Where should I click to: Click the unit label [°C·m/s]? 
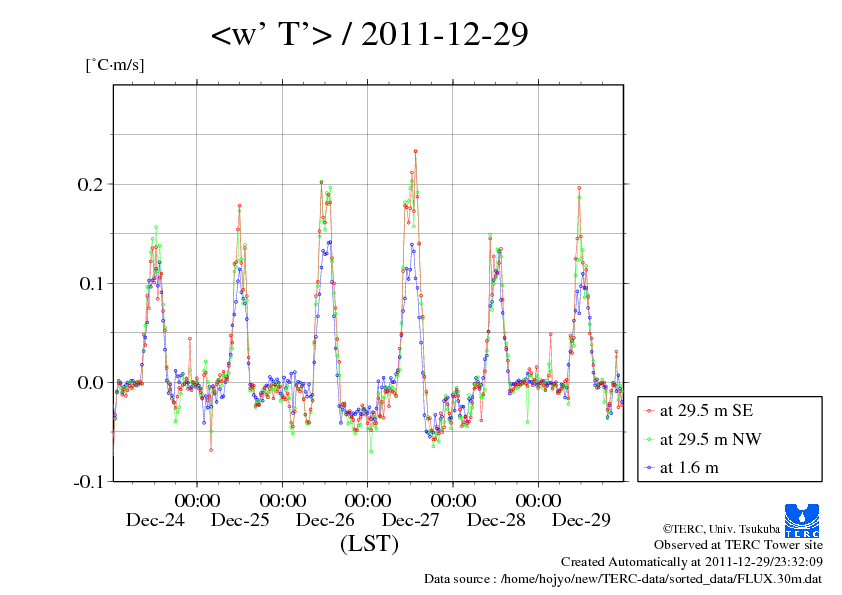[x=115, y=65]
